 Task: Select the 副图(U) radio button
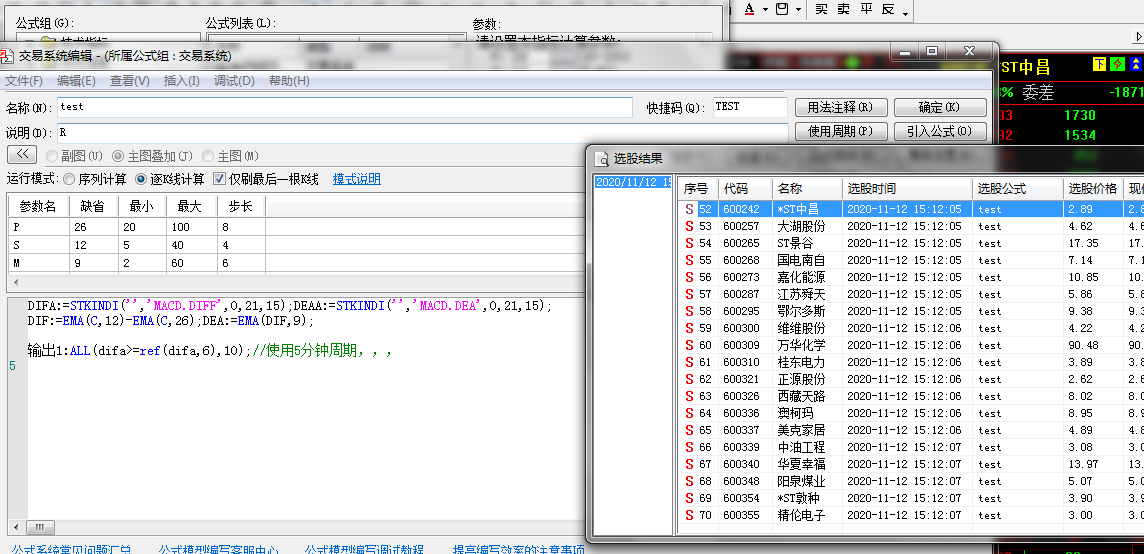tap(52, 156)
